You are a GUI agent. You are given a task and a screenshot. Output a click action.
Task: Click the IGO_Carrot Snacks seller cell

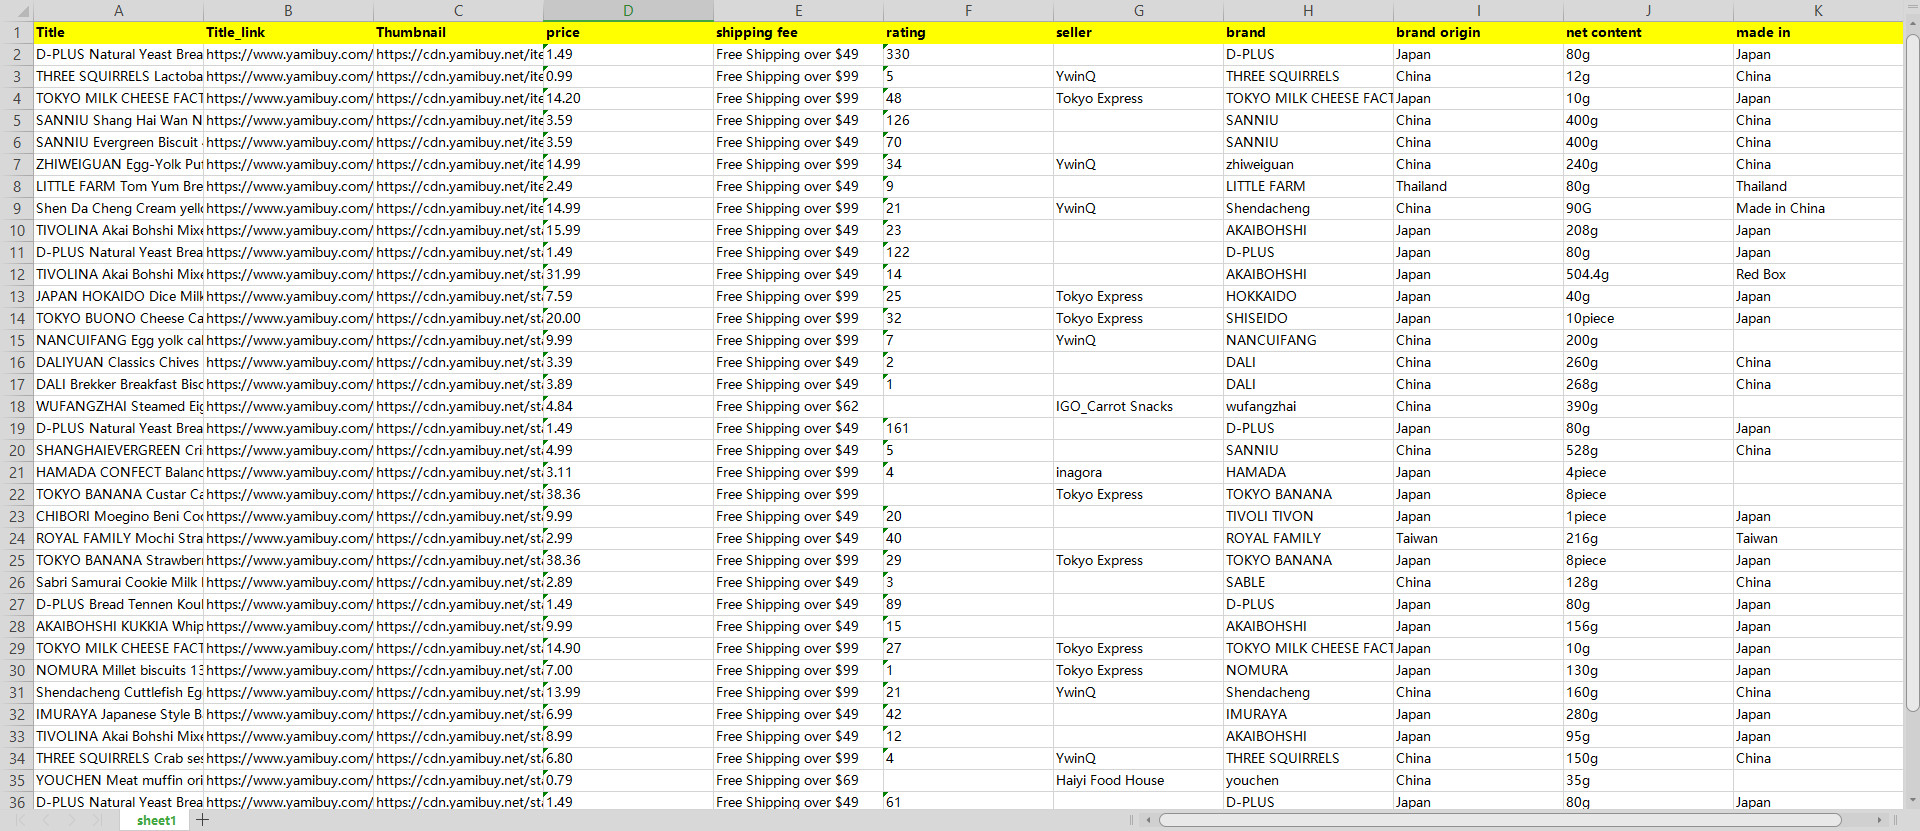tap(1138, 406)
